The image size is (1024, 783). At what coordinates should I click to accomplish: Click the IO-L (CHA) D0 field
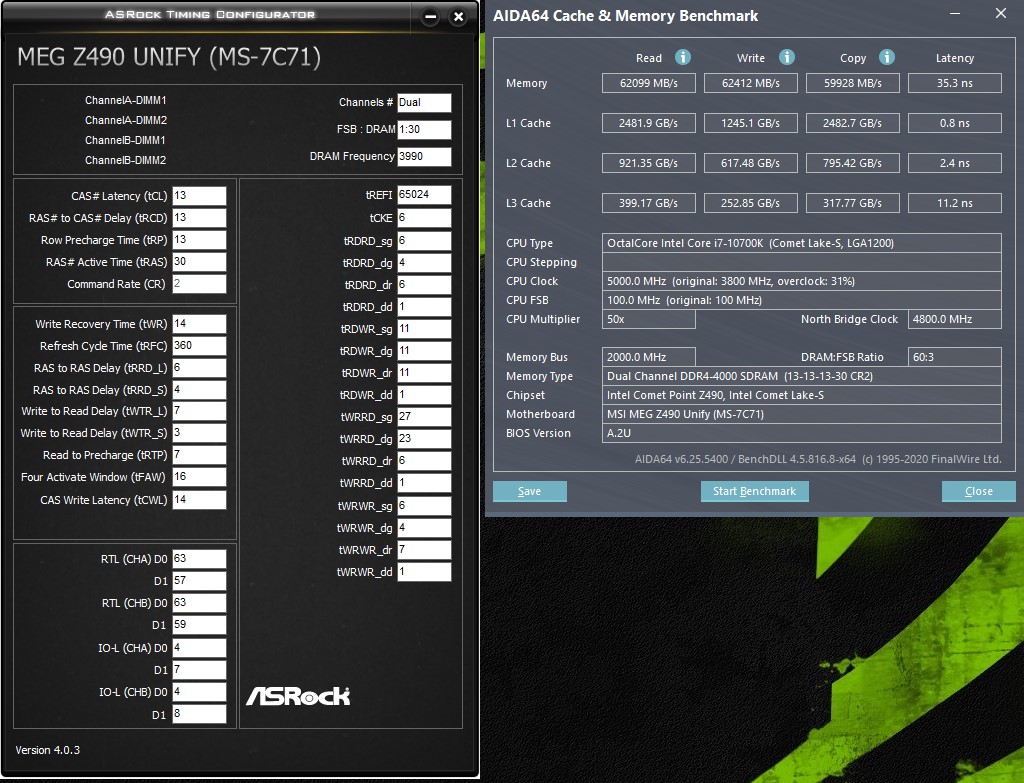pyautogui.click(x=199, y=648)
